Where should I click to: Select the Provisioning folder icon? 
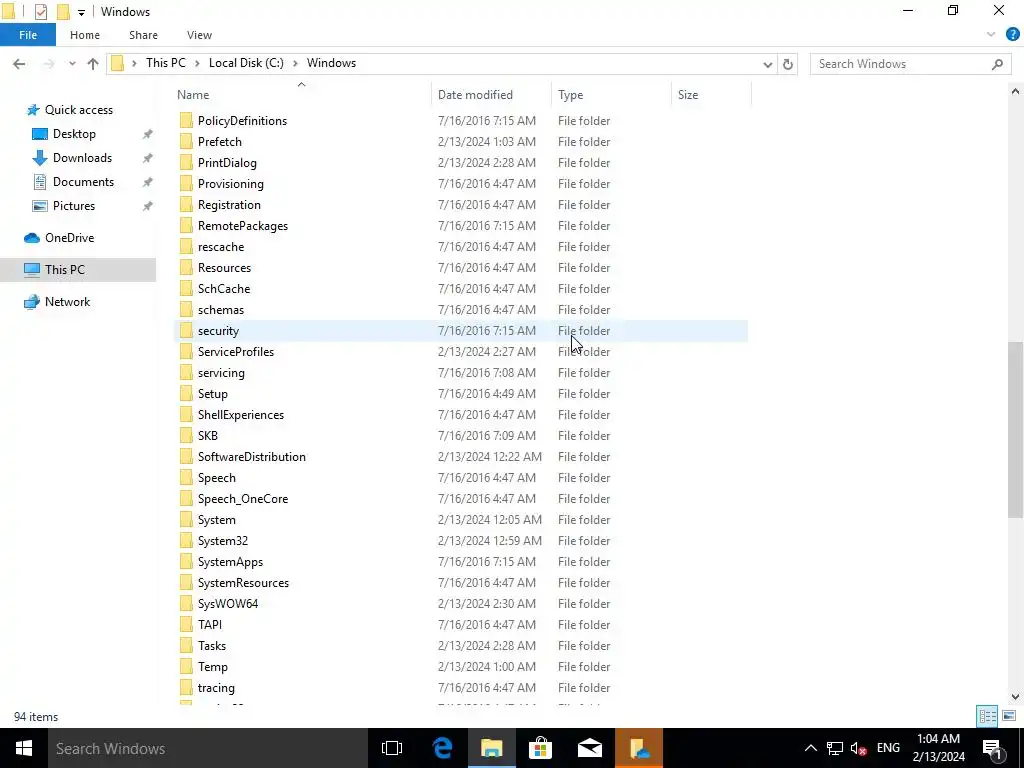click(186, 184)
